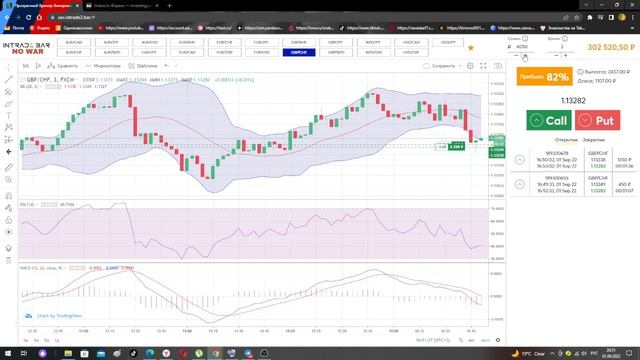The width and height of the screenshot is (640, 360).
Task: Click the undo arrow in the chart toolbar
Action: tap(167, 66)
